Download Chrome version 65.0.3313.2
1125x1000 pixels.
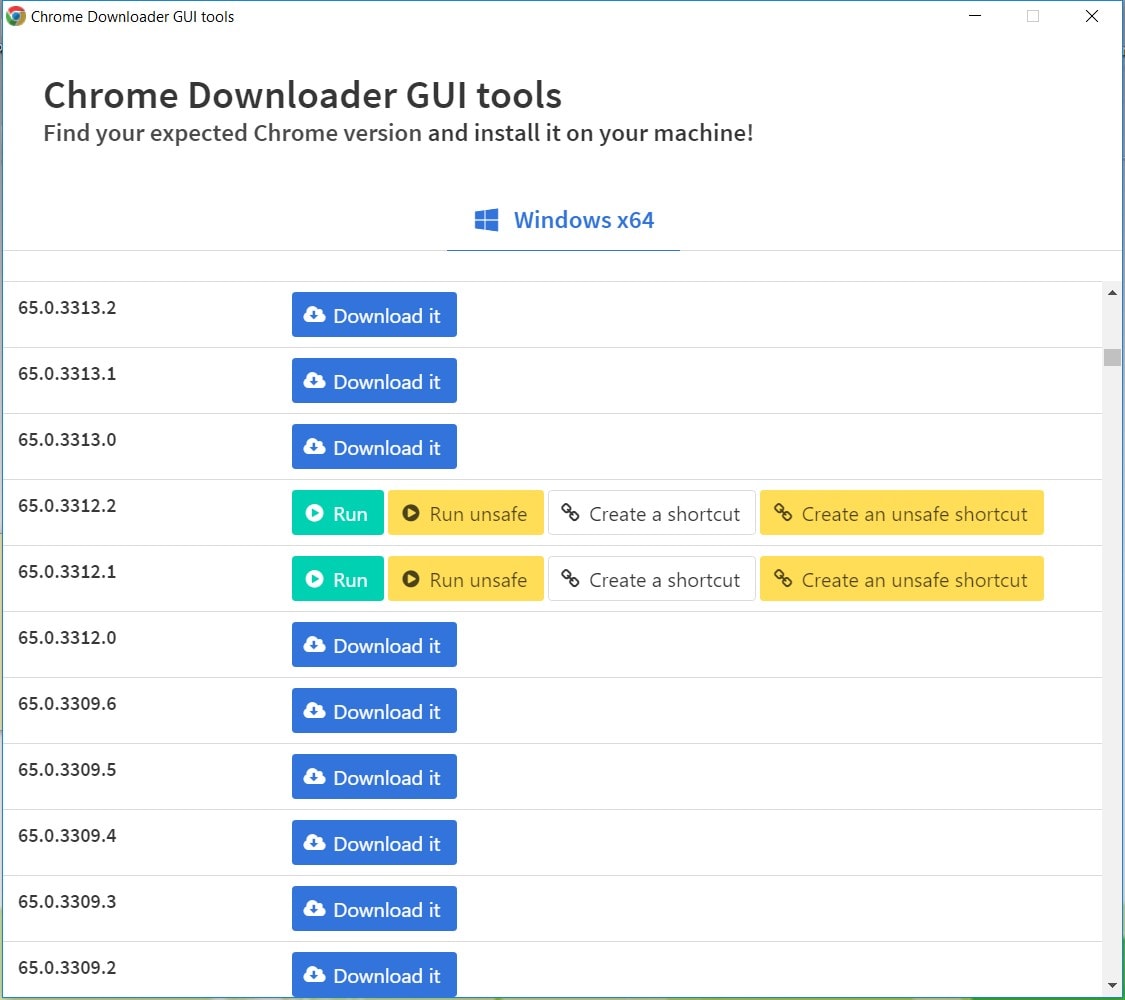click(x=374, y=314)
